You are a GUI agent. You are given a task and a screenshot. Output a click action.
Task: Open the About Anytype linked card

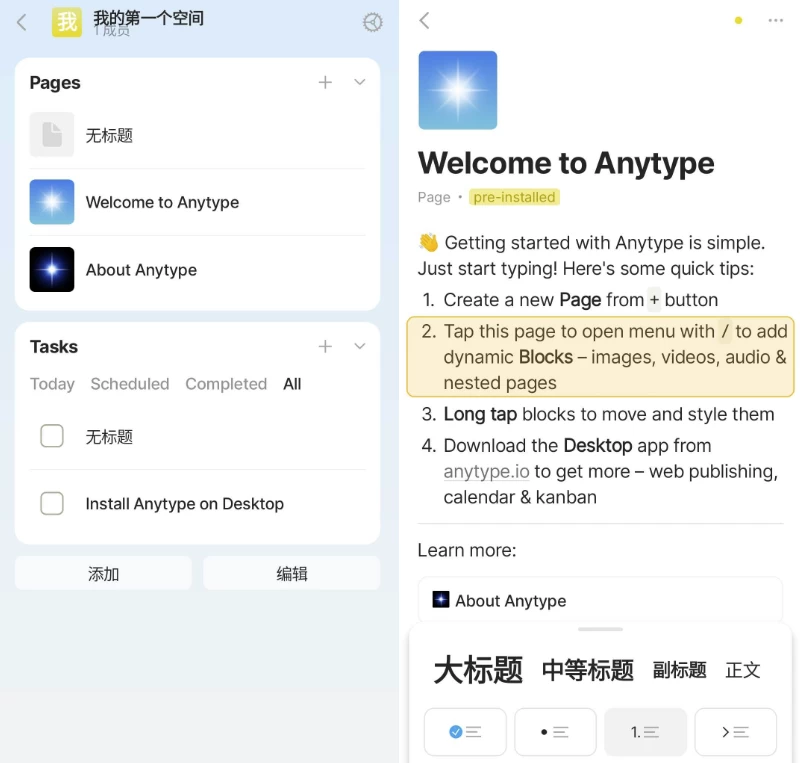[598, 601]
